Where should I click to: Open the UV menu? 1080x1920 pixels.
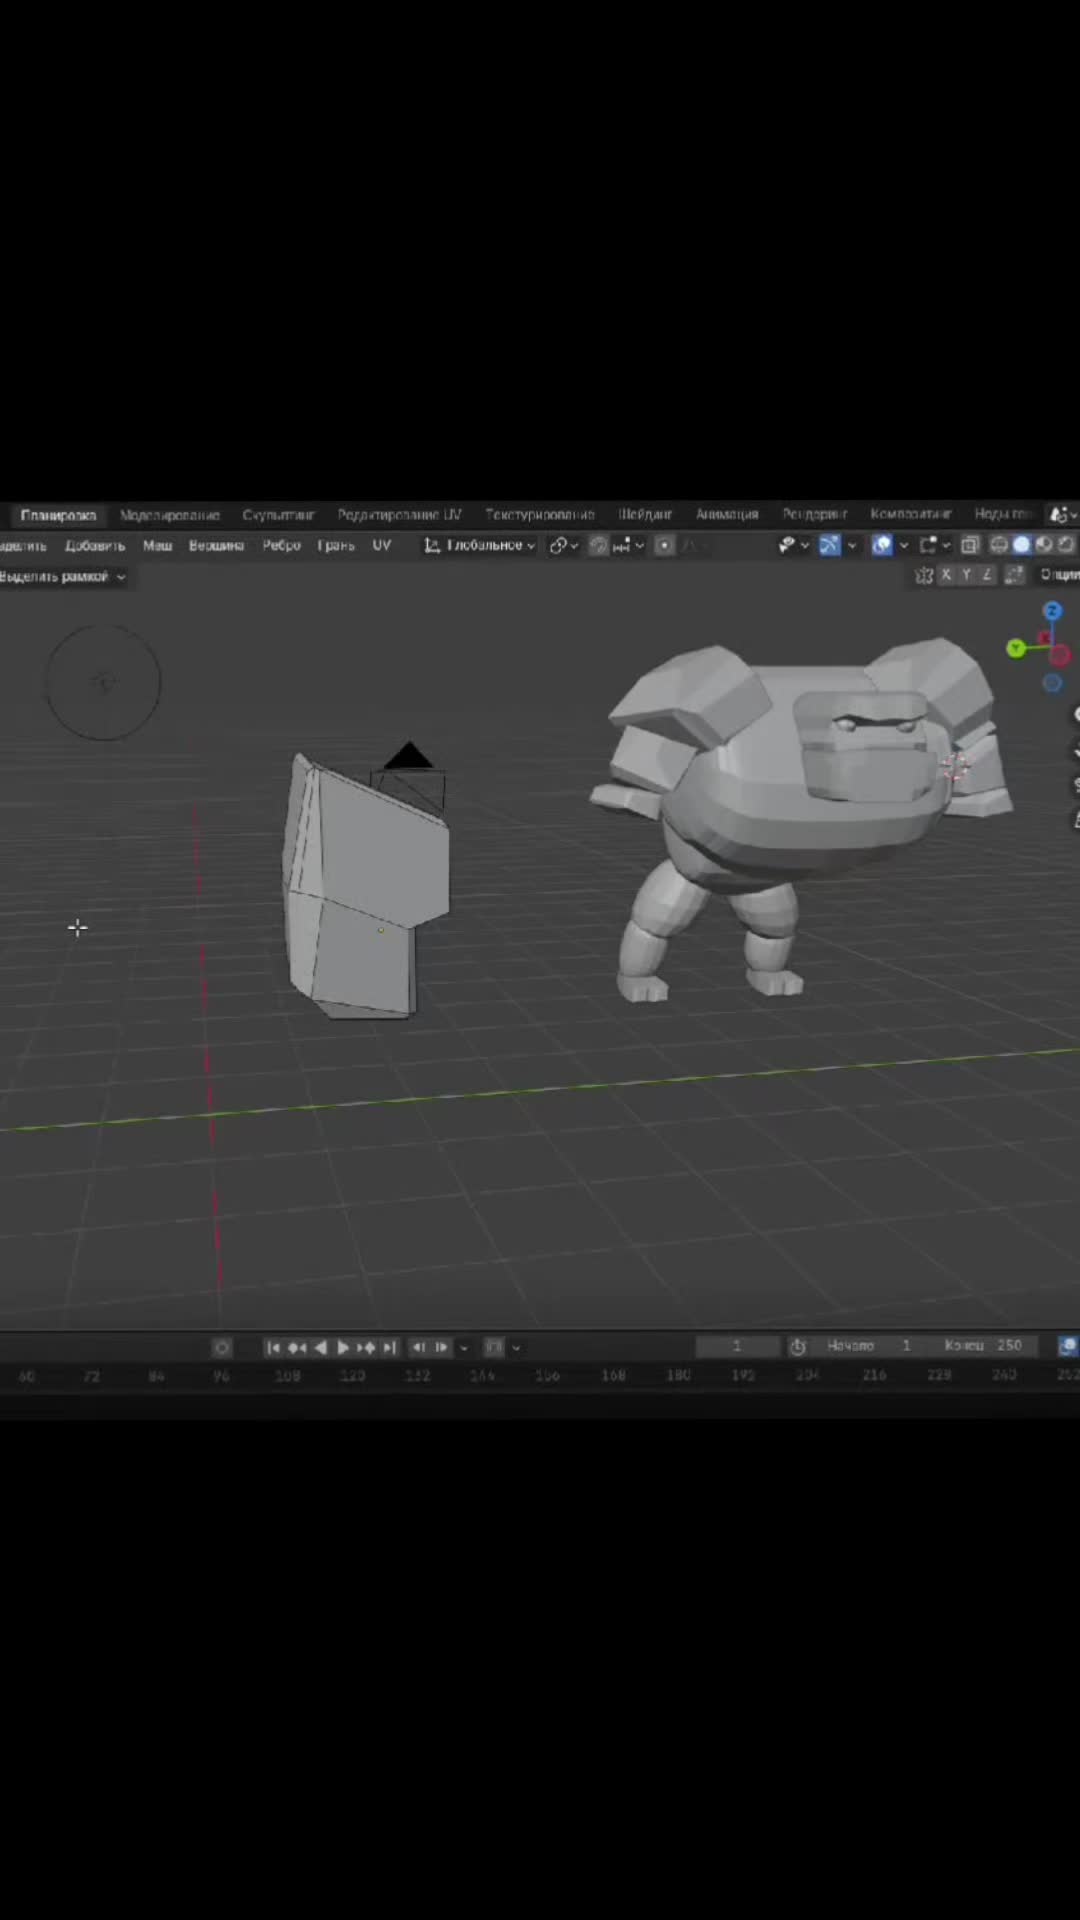point(381,546)
